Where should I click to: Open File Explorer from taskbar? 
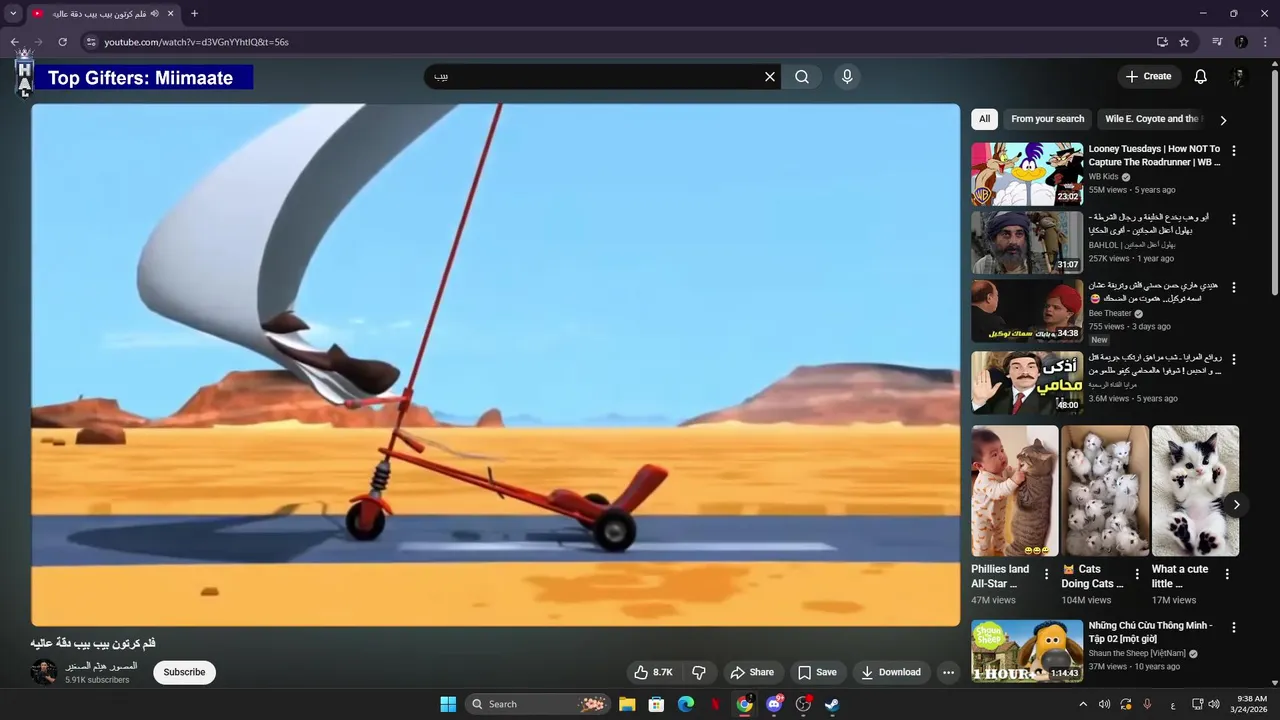click(627, 704)
